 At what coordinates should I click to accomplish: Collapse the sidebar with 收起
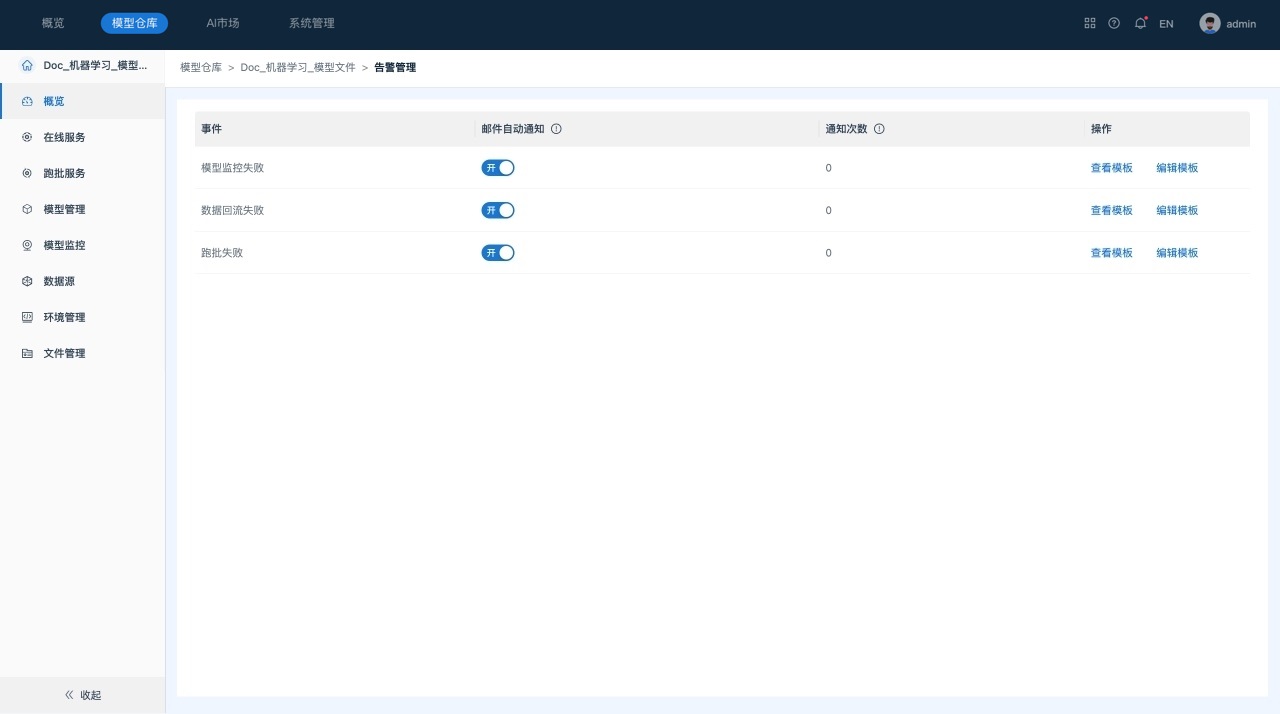click(x=83, y=695)
